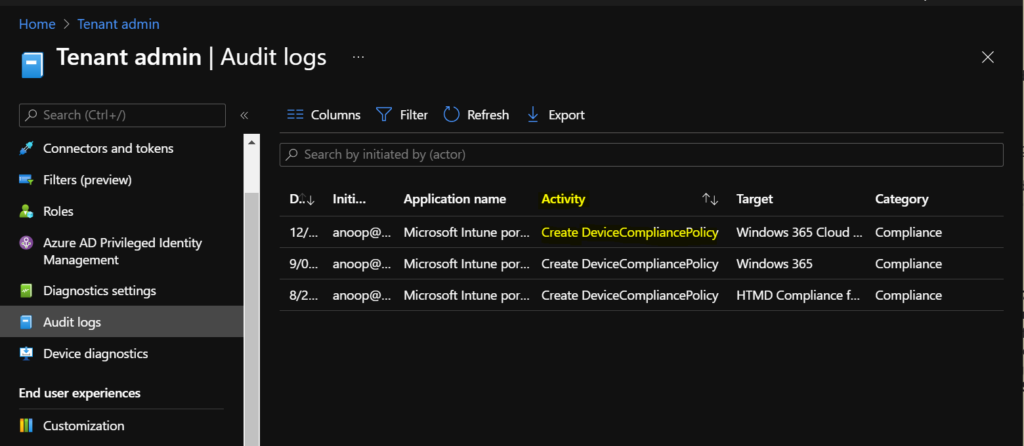Select the Windows 365 target cell
Viewport: 1024px width, 446px height.
[x=774, y=264]
